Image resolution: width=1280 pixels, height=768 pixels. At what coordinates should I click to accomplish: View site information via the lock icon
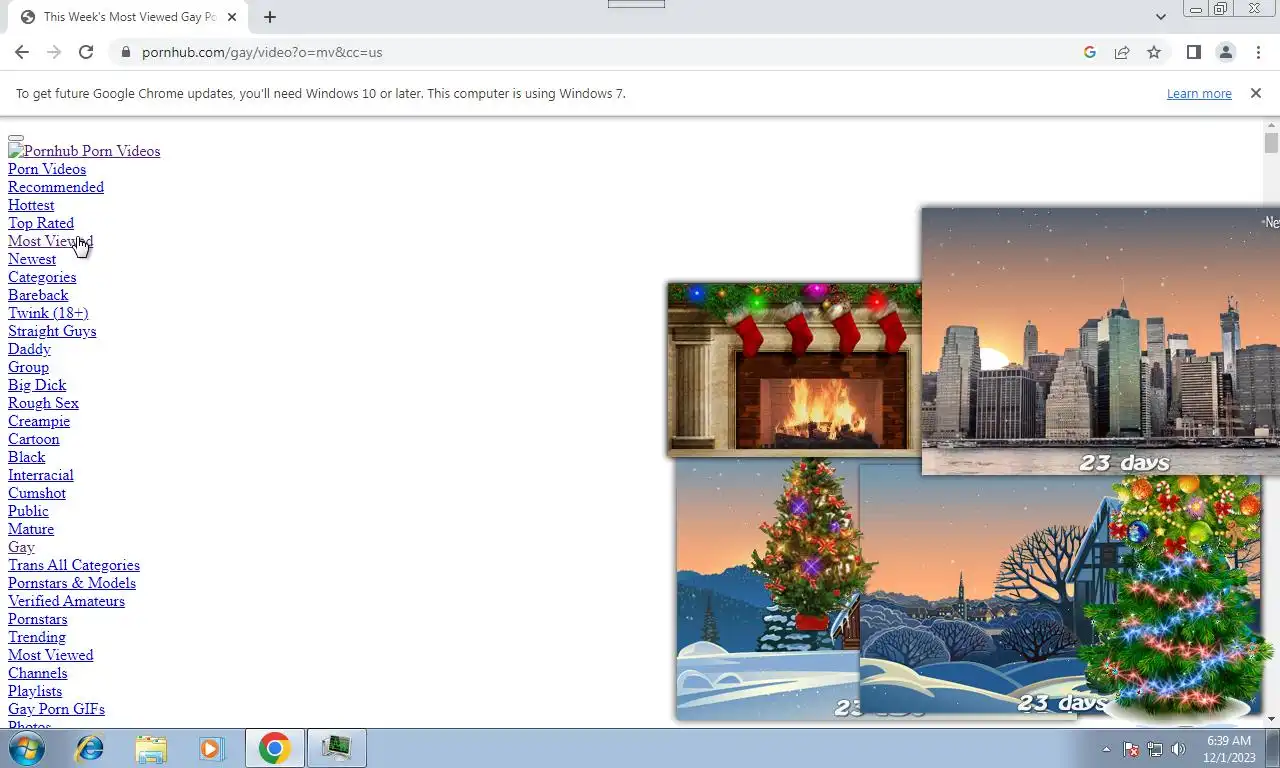(125, 52)
